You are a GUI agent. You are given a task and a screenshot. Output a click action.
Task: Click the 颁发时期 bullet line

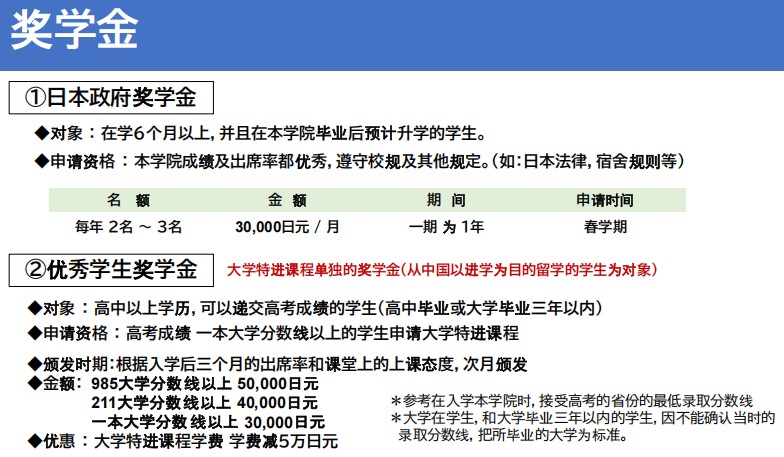(x=280, y=364)
